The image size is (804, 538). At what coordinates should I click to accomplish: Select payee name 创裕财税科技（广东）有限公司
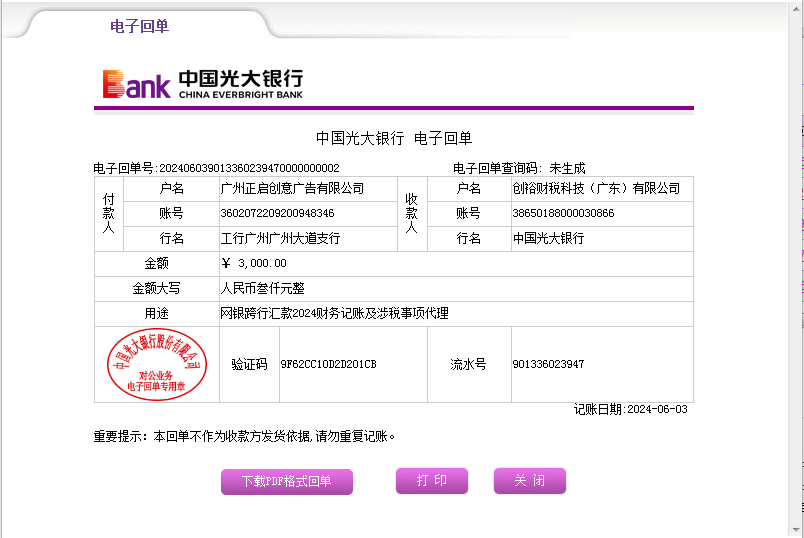[595, 189]
